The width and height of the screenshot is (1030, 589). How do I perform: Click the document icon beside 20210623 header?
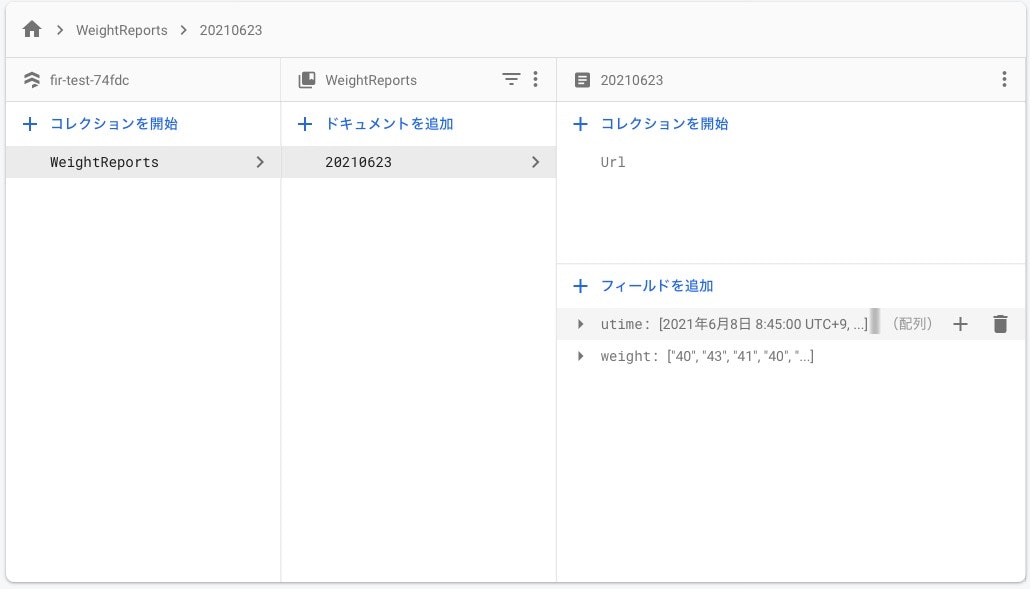[582, 80]
